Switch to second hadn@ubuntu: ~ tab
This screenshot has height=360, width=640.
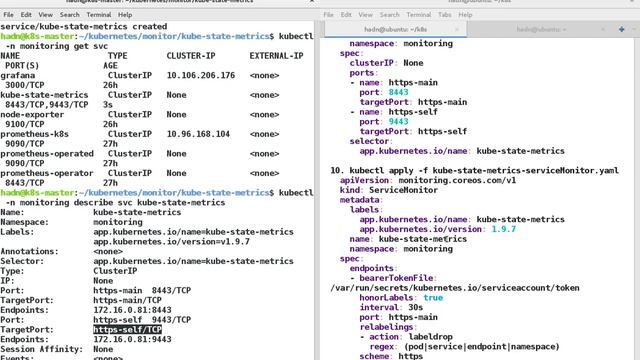[x=541, y=29]
